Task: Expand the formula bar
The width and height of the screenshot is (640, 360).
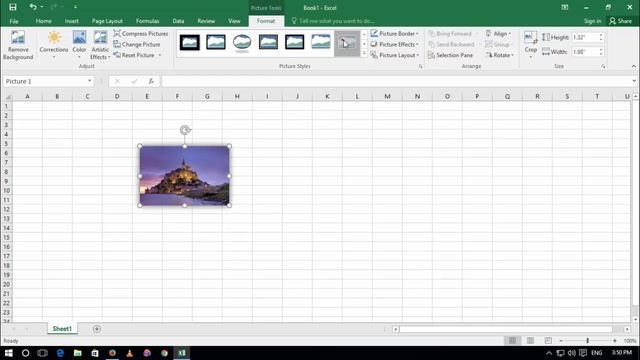Action: tap(634, 81)
